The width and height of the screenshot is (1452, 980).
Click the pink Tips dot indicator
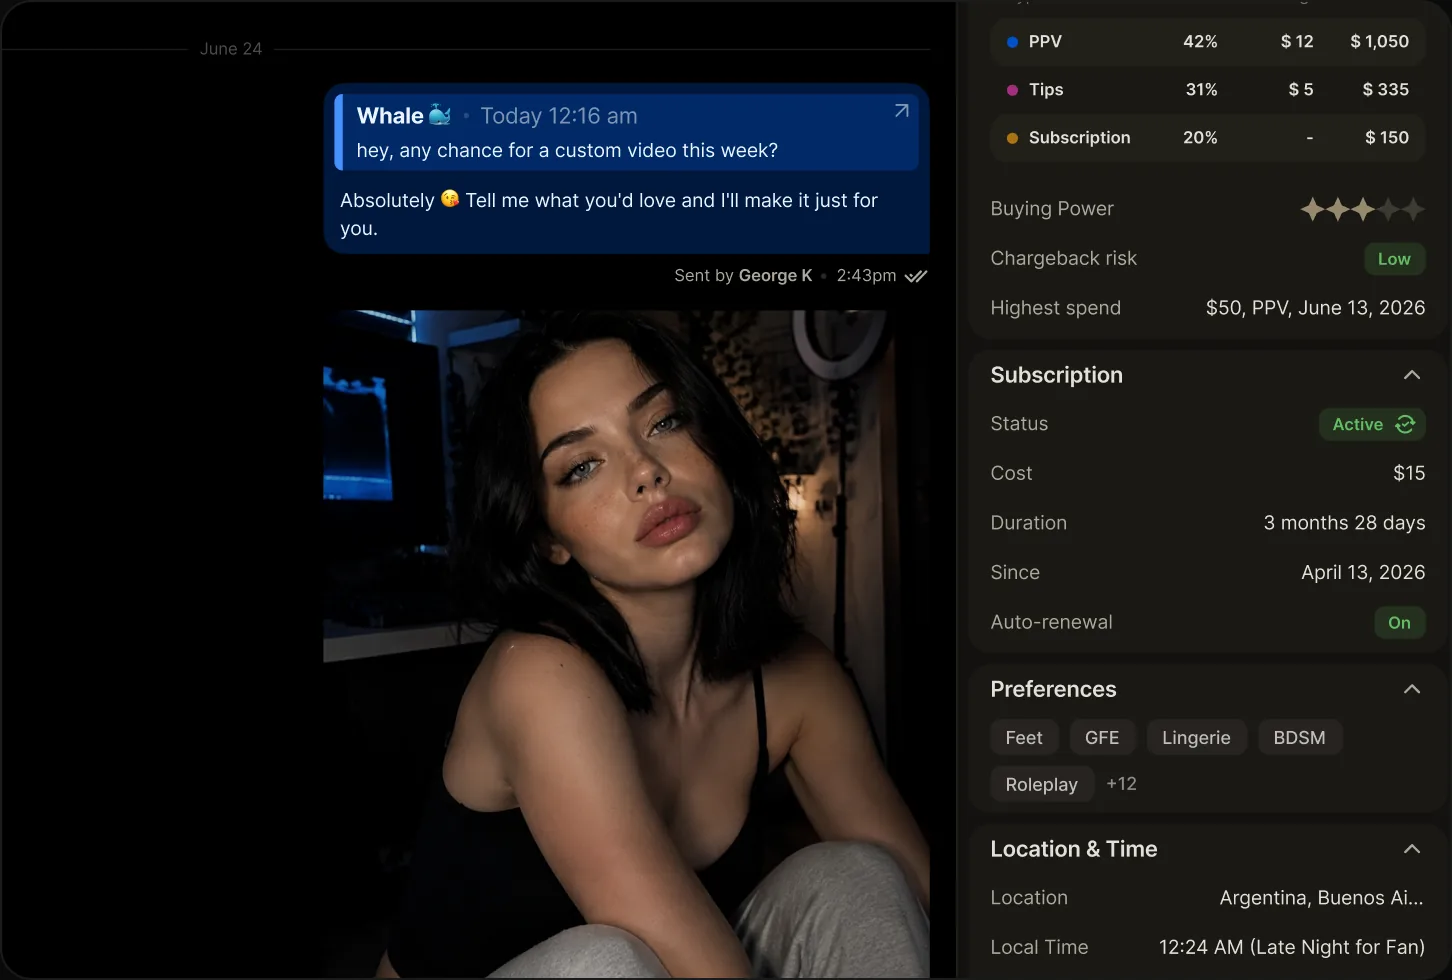click(x=1012, y=90)
